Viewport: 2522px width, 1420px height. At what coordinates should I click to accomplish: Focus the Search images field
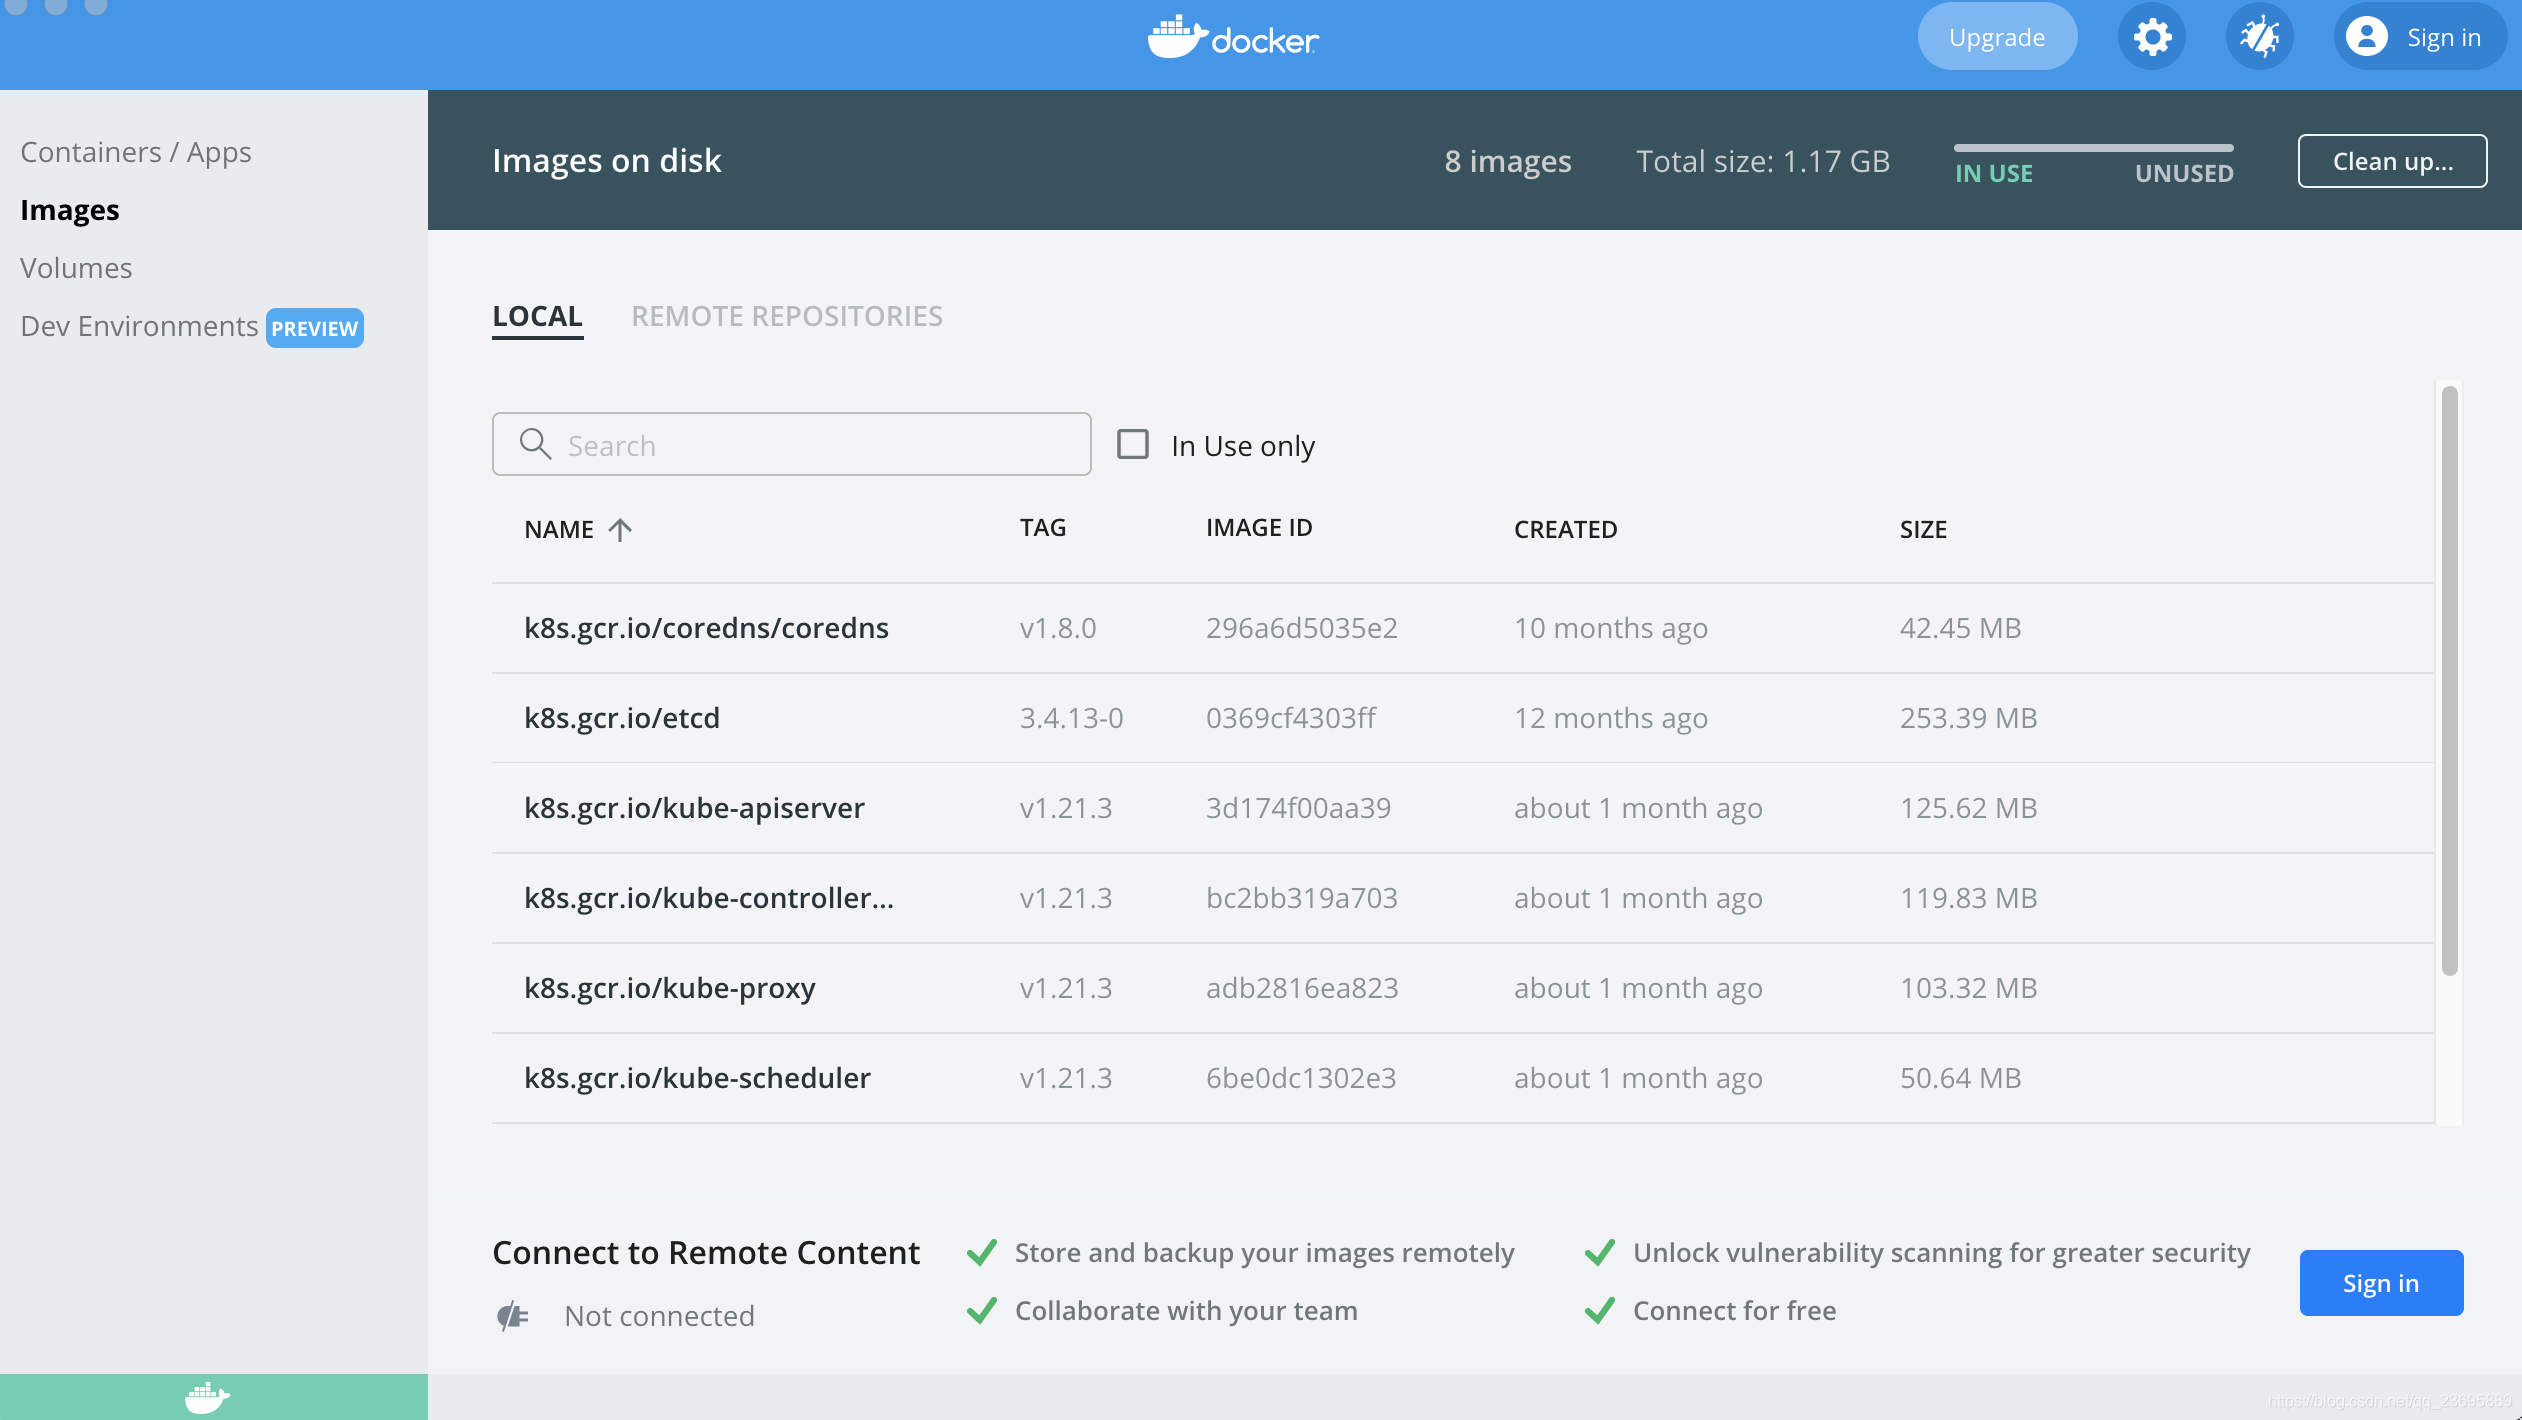click(x=792, y=444)
